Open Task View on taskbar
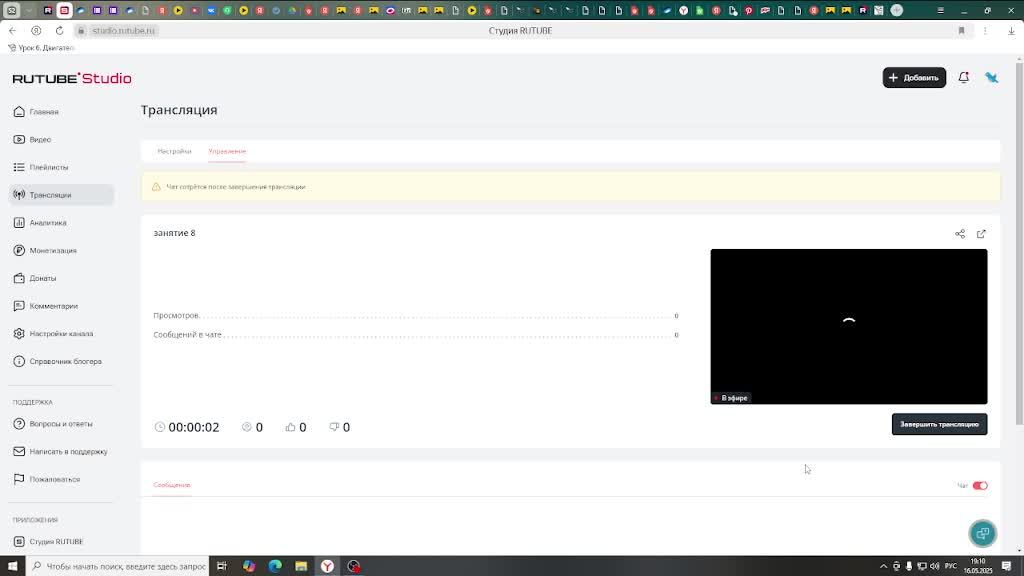This screenshot has height=576, width=1024. (222, 566)
